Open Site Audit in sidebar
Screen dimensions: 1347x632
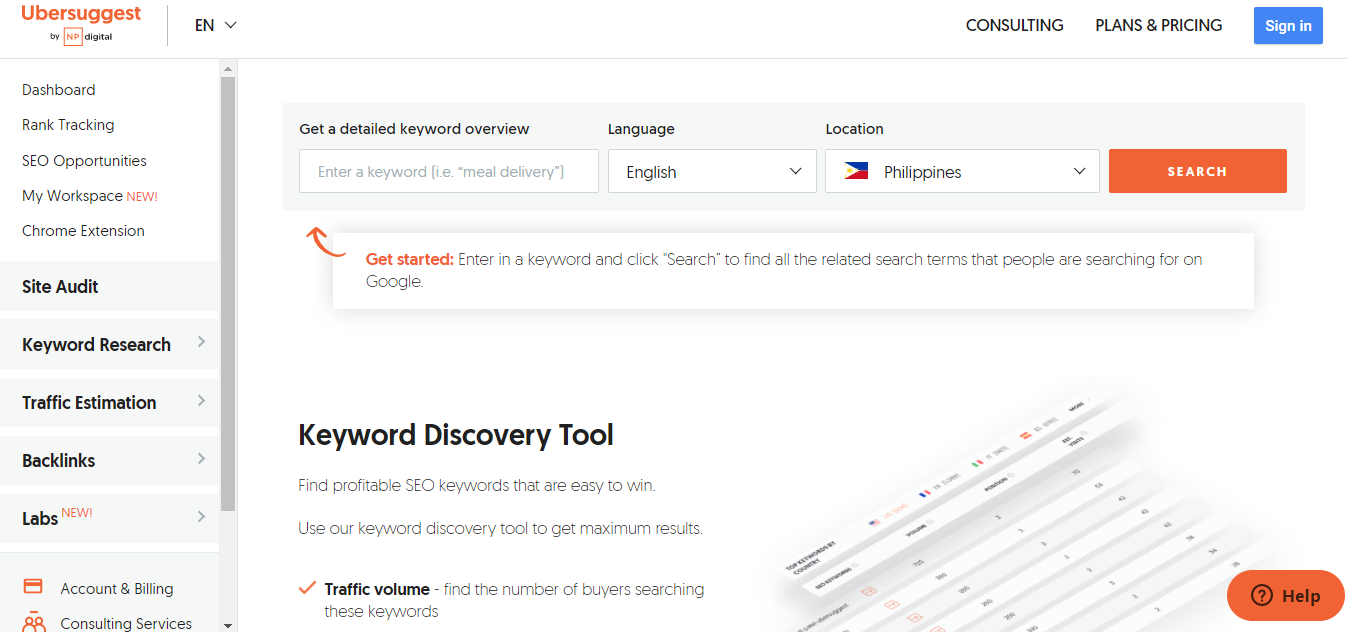[109, 286]
